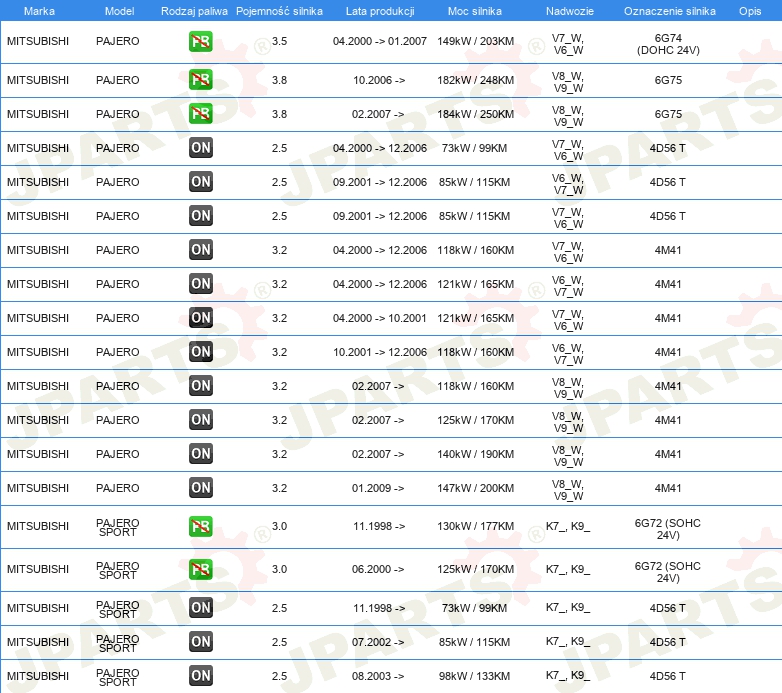
Task: Click the petrol icon for Pajero Sport 06.2000
Action: click(200, 569)
